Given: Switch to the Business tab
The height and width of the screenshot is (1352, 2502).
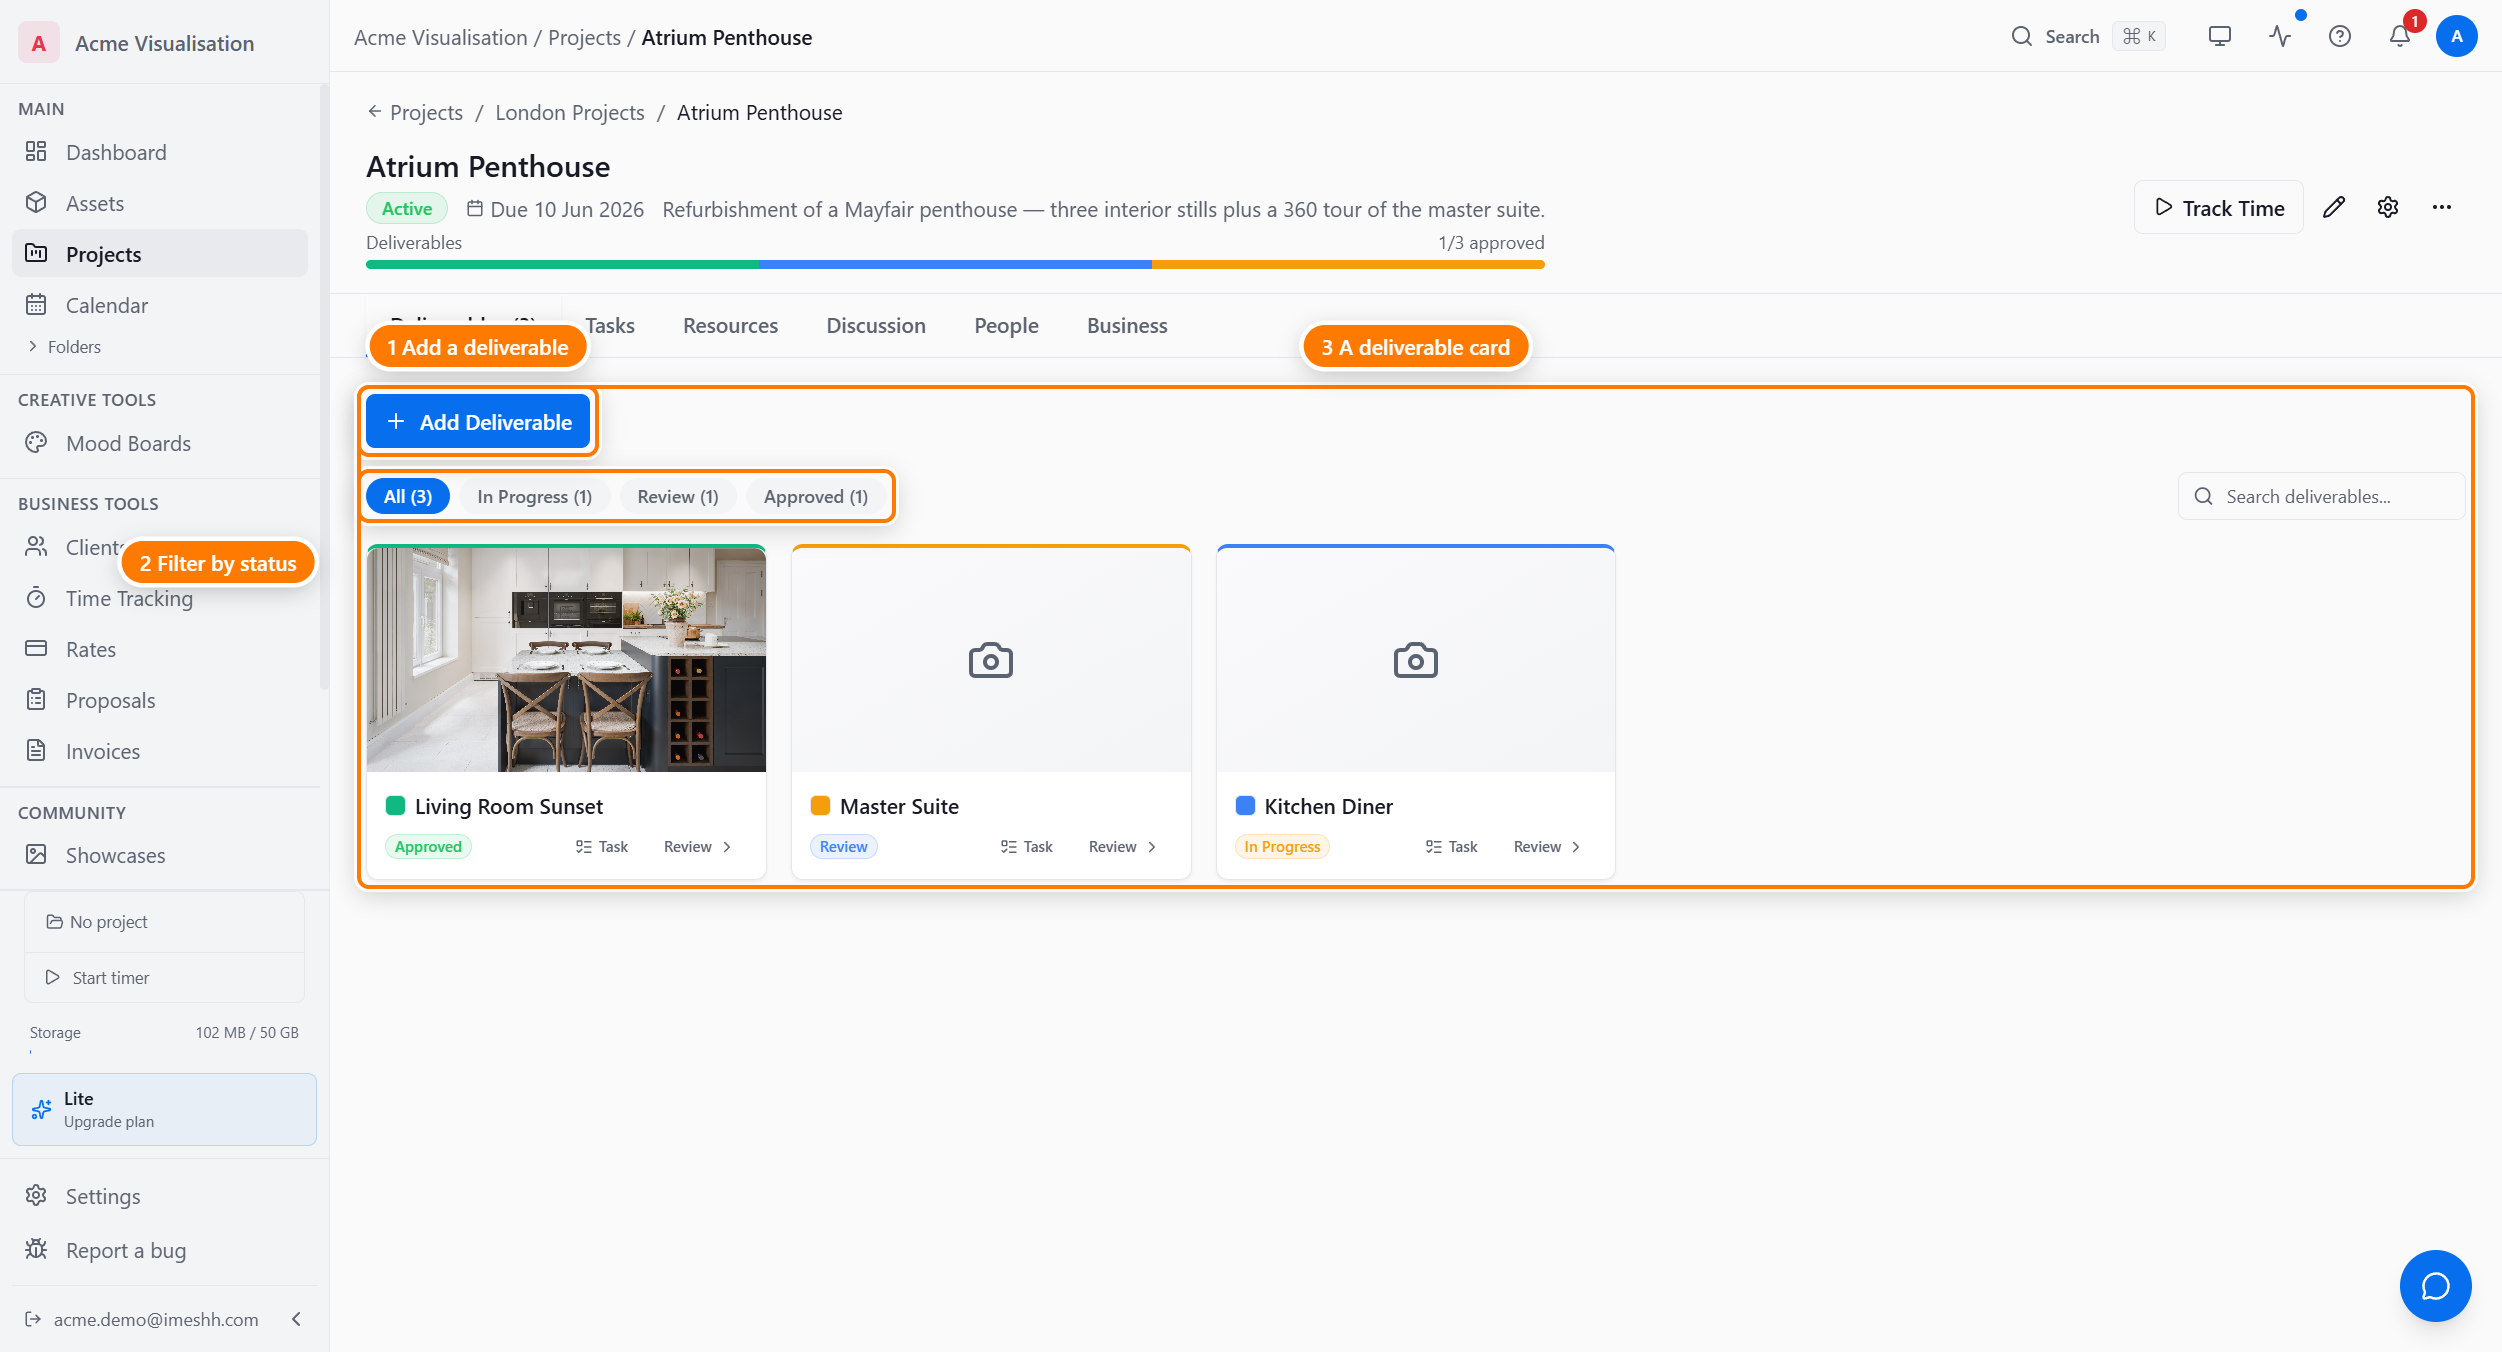Looking at the screenshot, I should (x=1127, y=325).
